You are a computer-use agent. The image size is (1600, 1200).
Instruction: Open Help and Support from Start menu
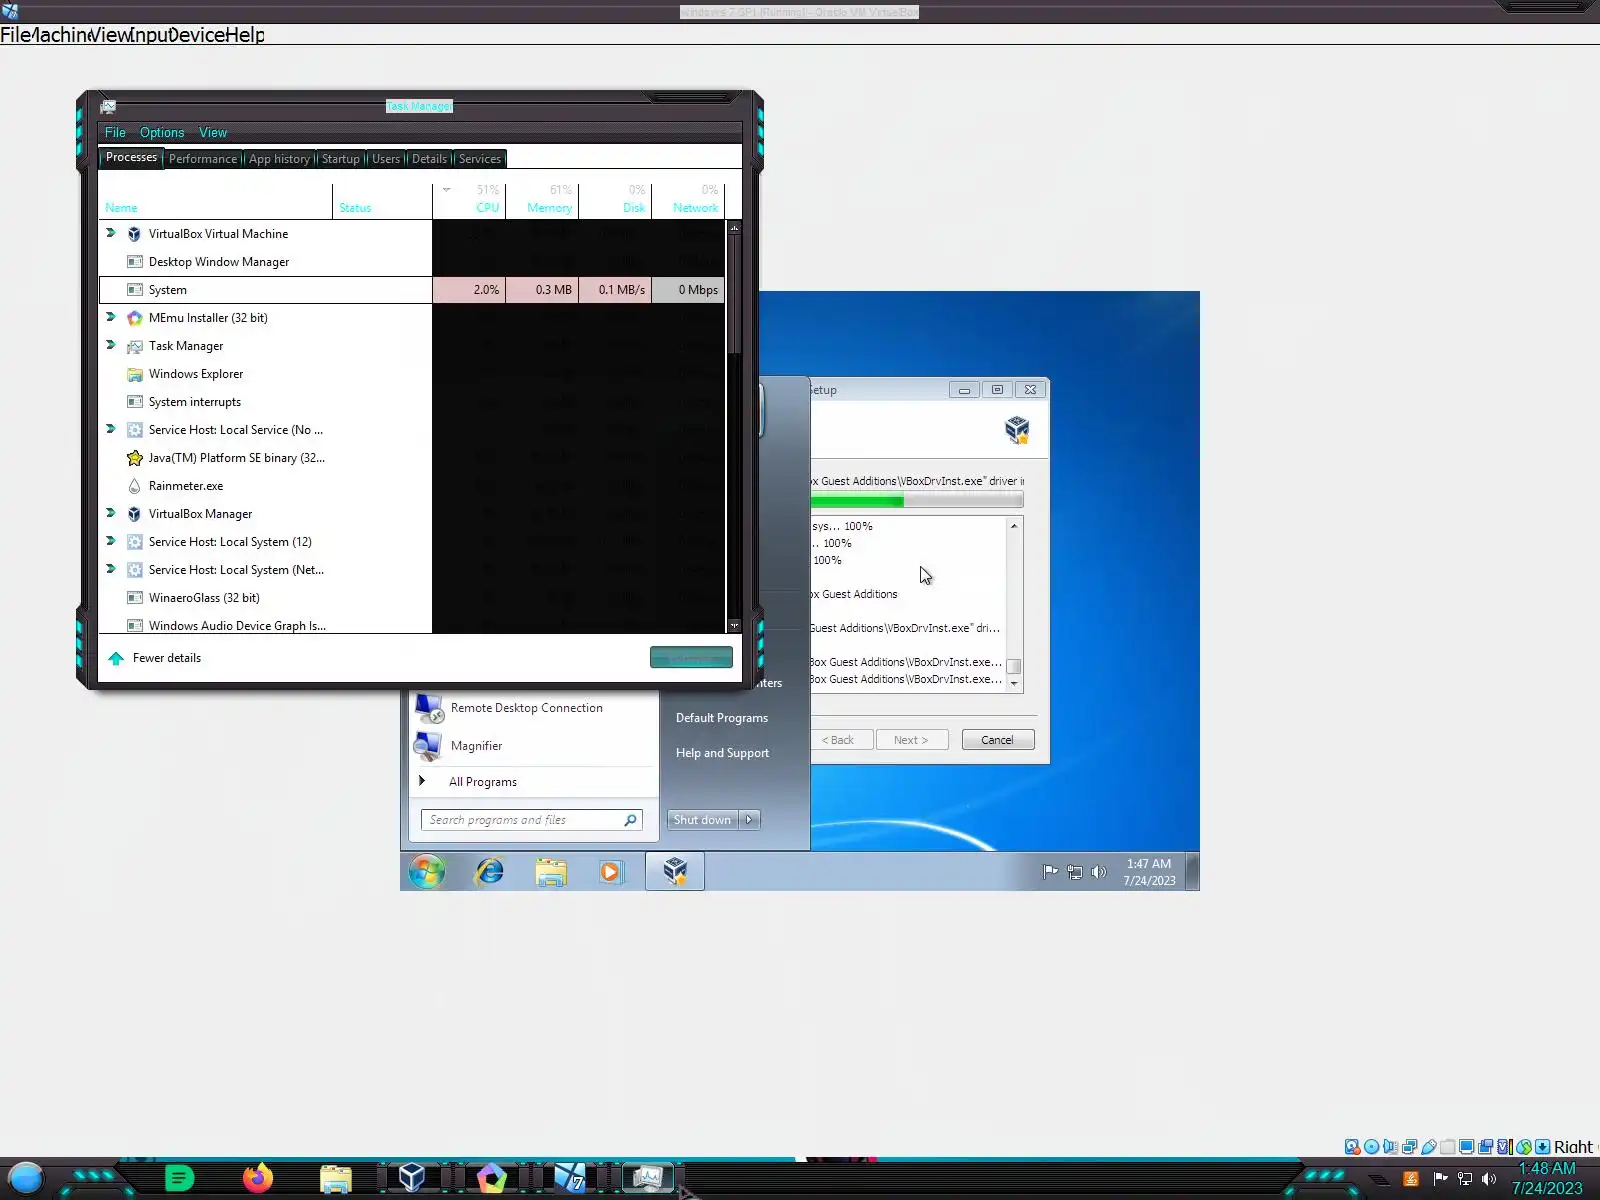pos(722,753)
